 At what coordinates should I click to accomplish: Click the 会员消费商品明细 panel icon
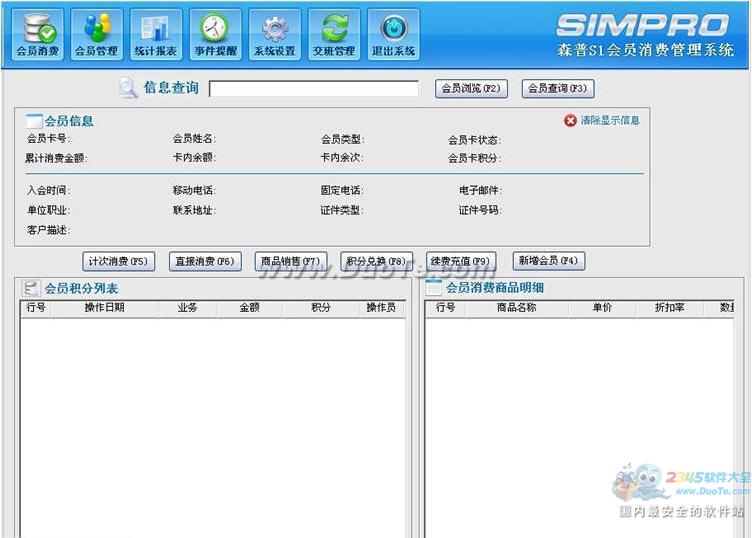coord(434,287)
